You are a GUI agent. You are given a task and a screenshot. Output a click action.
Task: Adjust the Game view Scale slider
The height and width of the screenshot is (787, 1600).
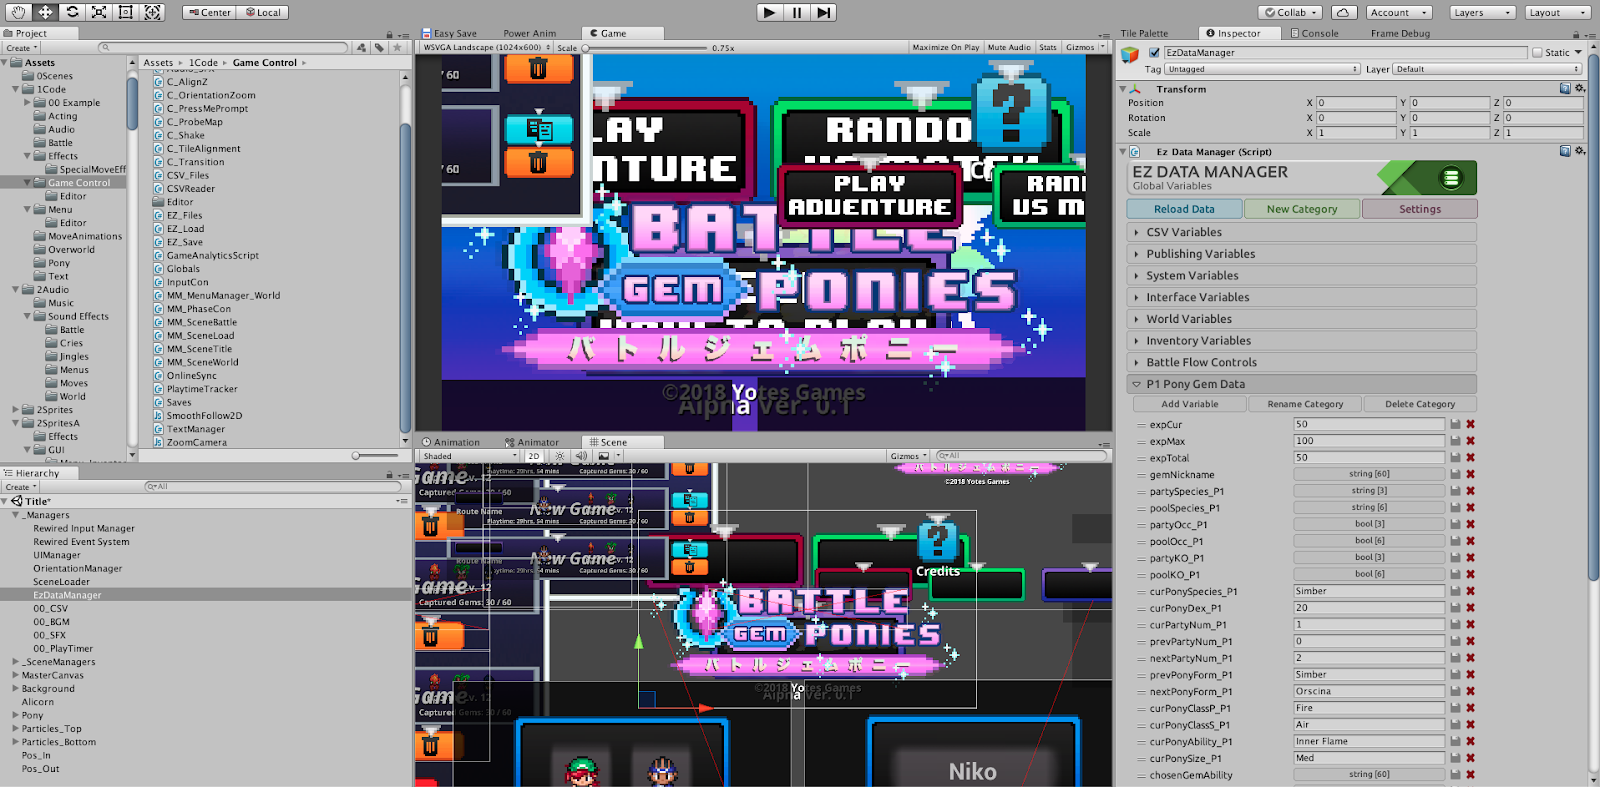(x=644, y=47)
